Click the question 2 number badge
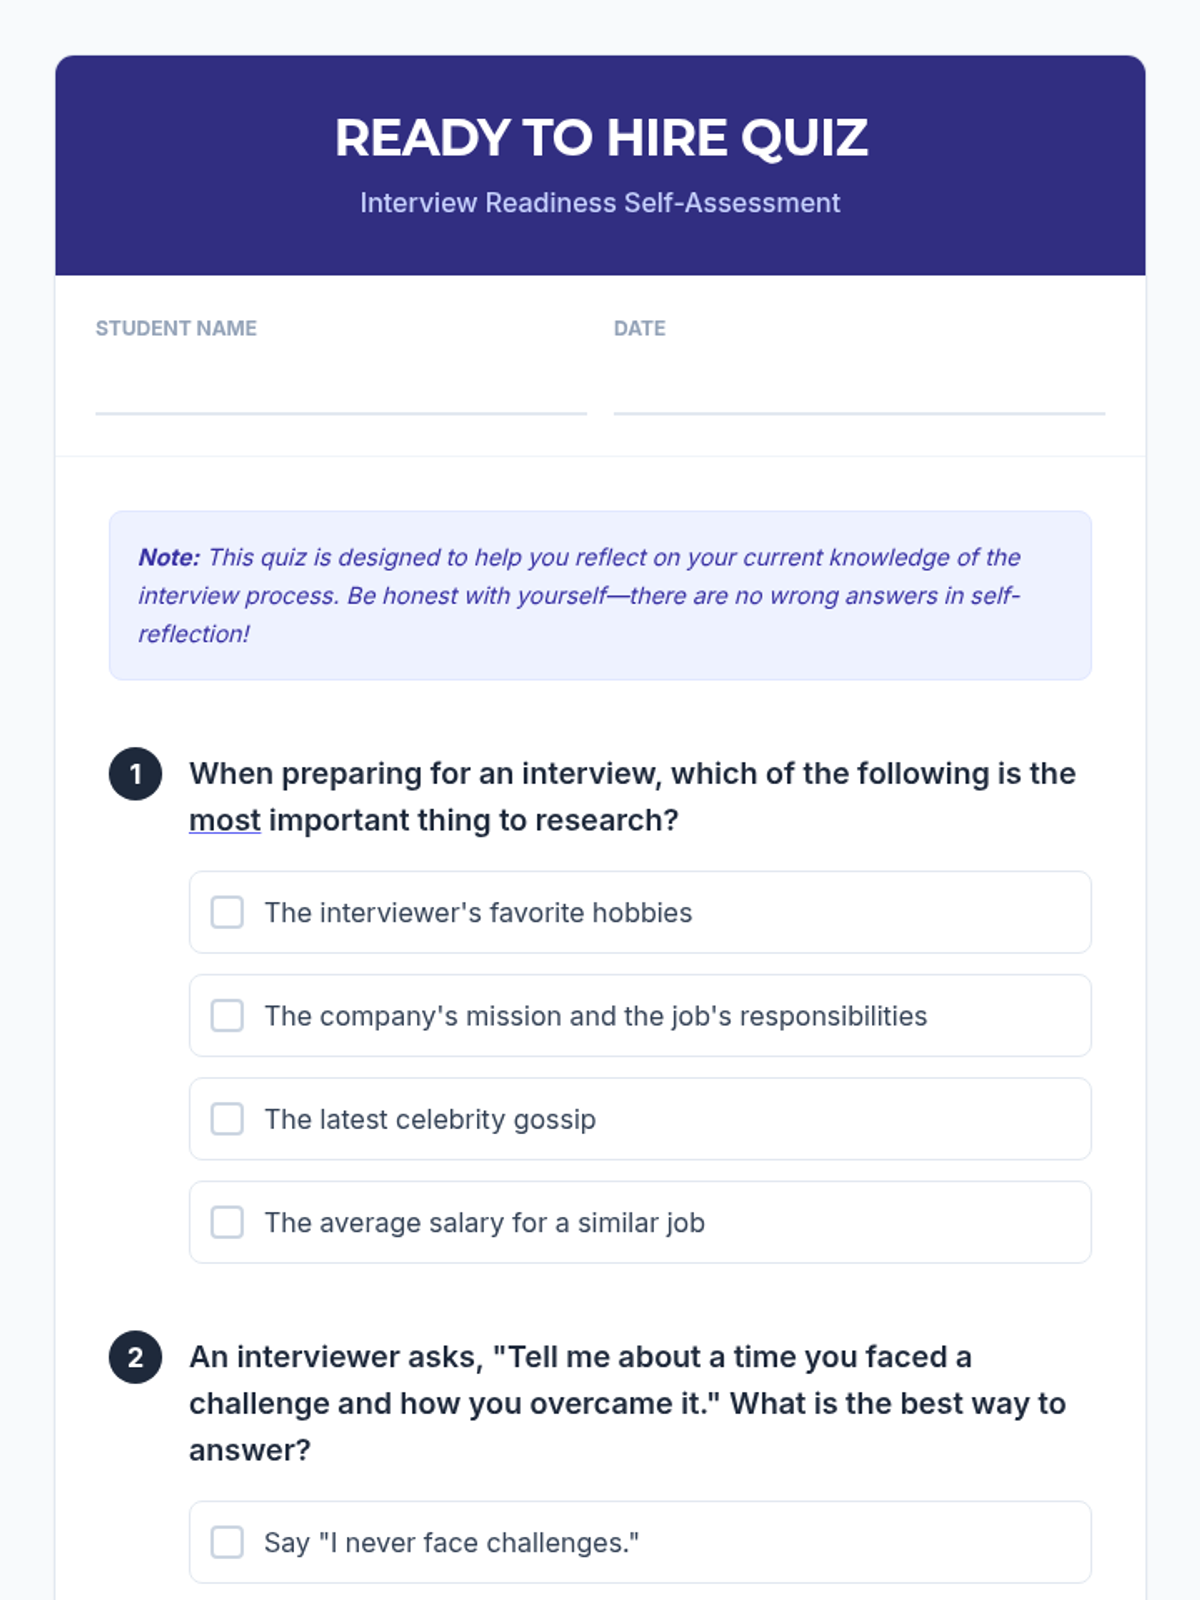 point(135,1357)
